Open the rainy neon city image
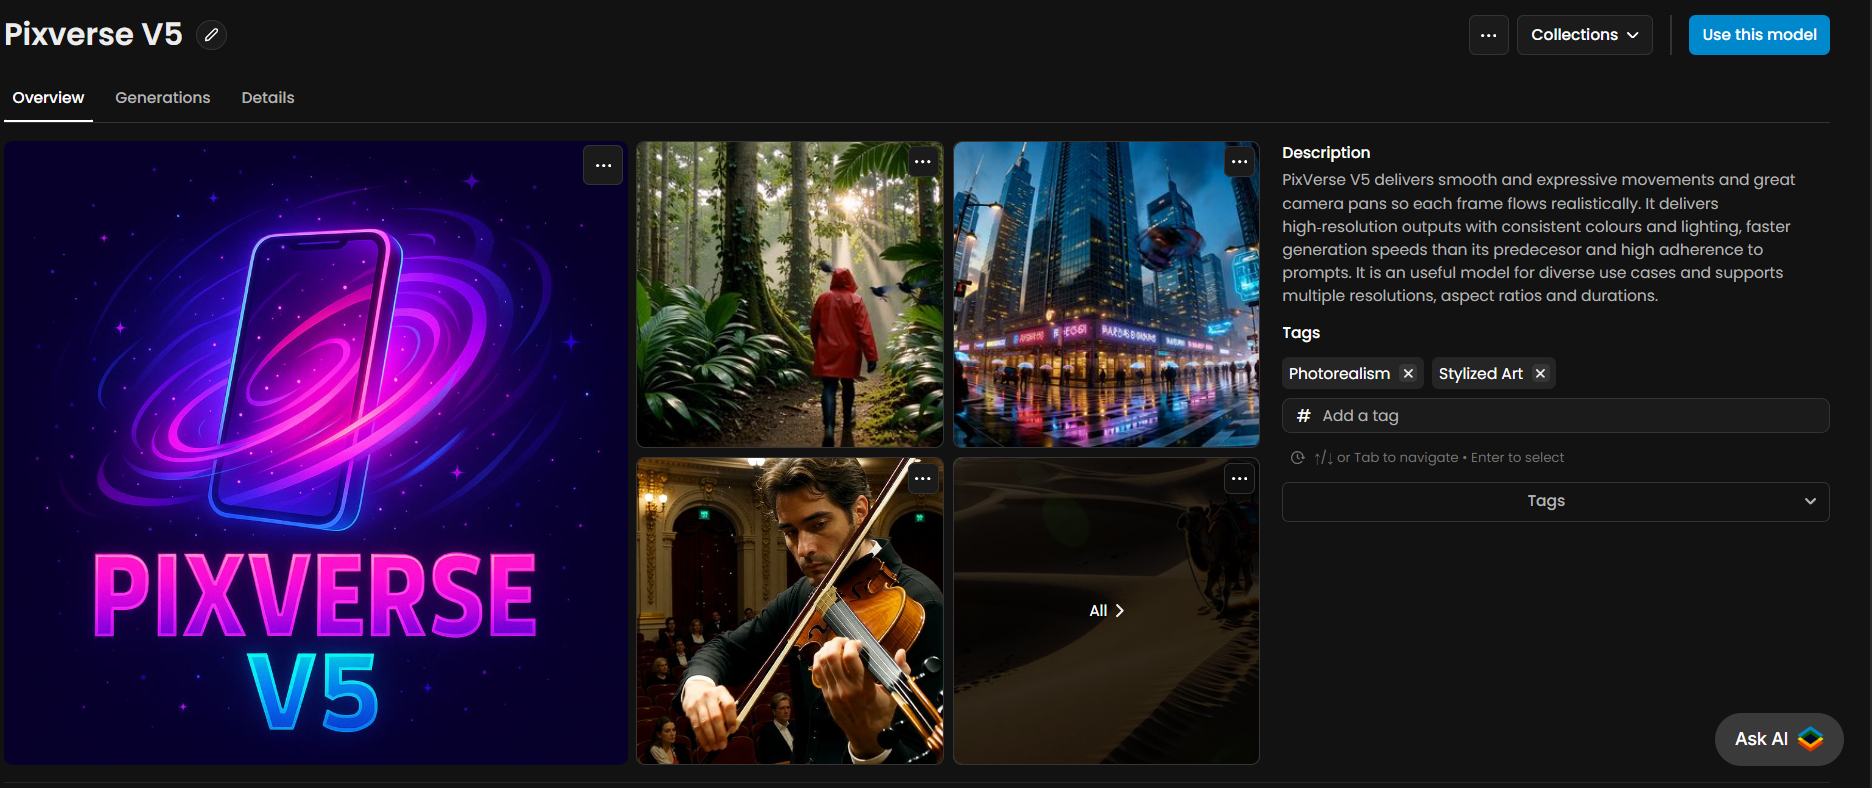Image resolution: width=1872 pixels, height=788 pixels. point(1106,294)
